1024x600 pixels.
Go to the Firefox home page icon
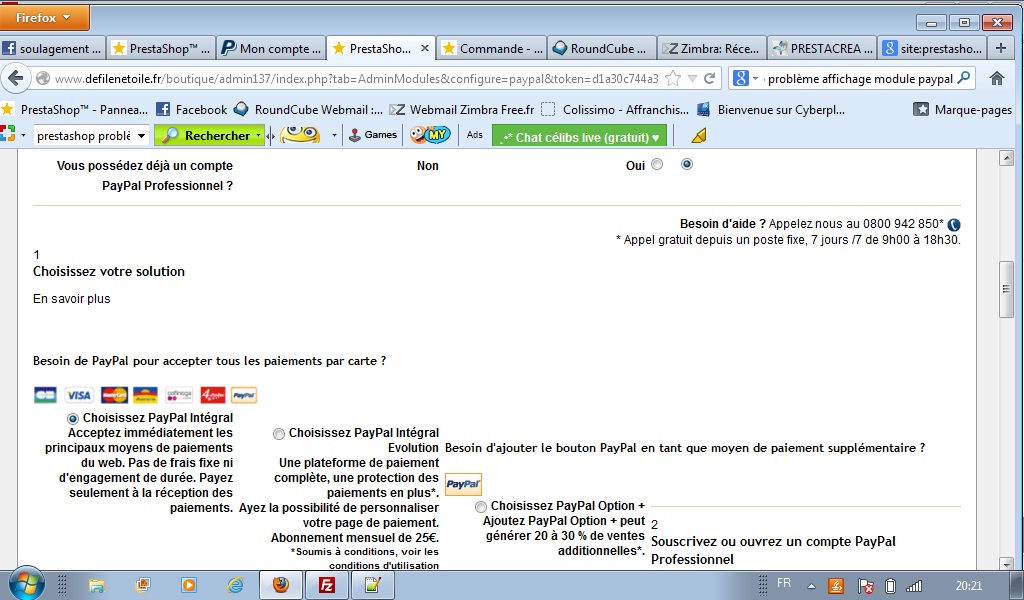click(x=997, y=78)
